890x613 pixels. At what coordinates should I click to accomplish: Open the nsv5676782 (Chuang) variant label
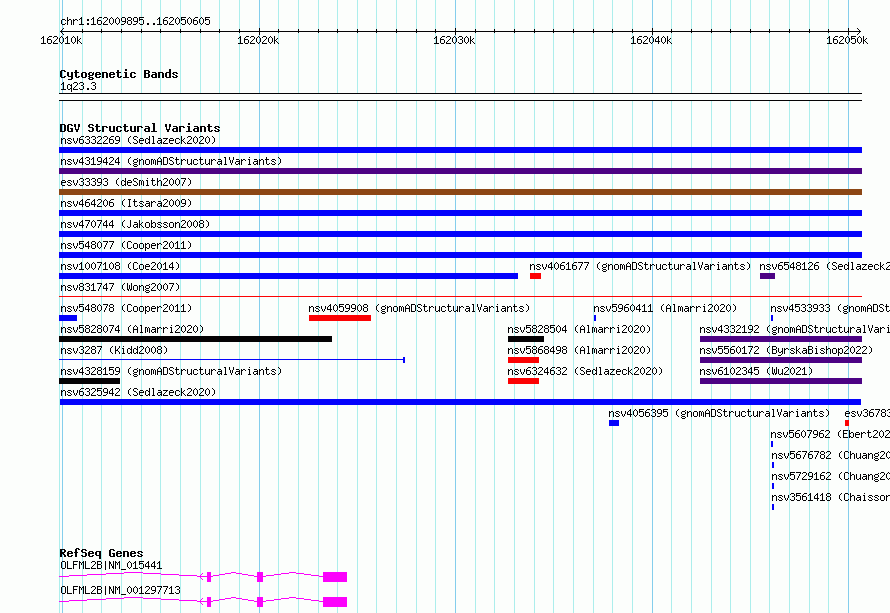pyautogui.click(x=830, y=455)
